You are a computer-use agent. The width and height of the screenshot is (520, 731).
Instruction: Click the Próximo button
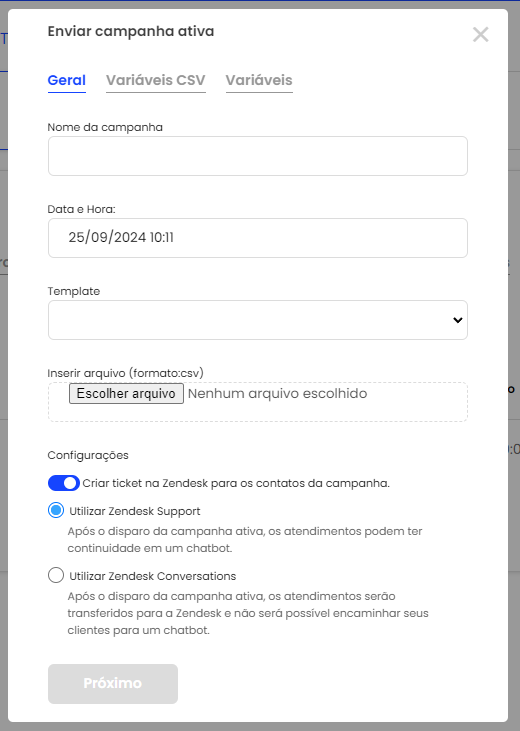113,684
